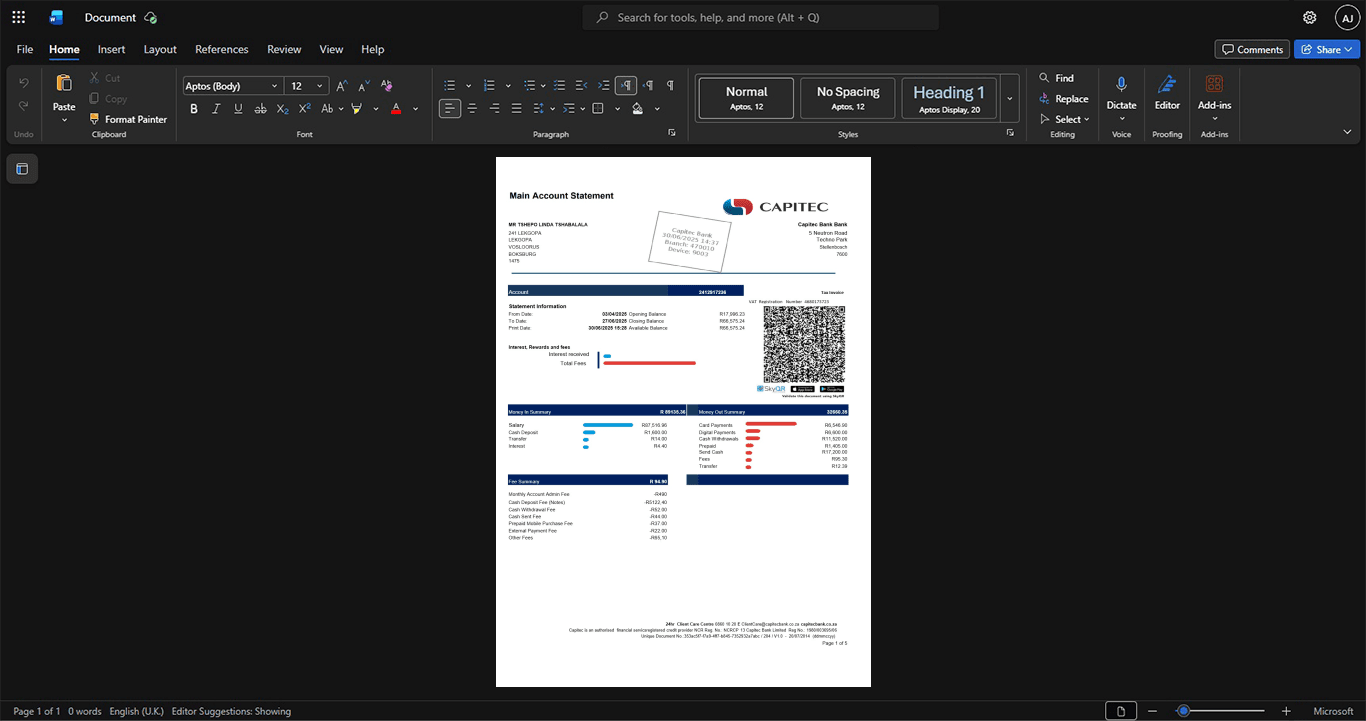Open the Select dropdown in Editing
Viewport: 1366px width, 721px height.
coord(1064,119)
